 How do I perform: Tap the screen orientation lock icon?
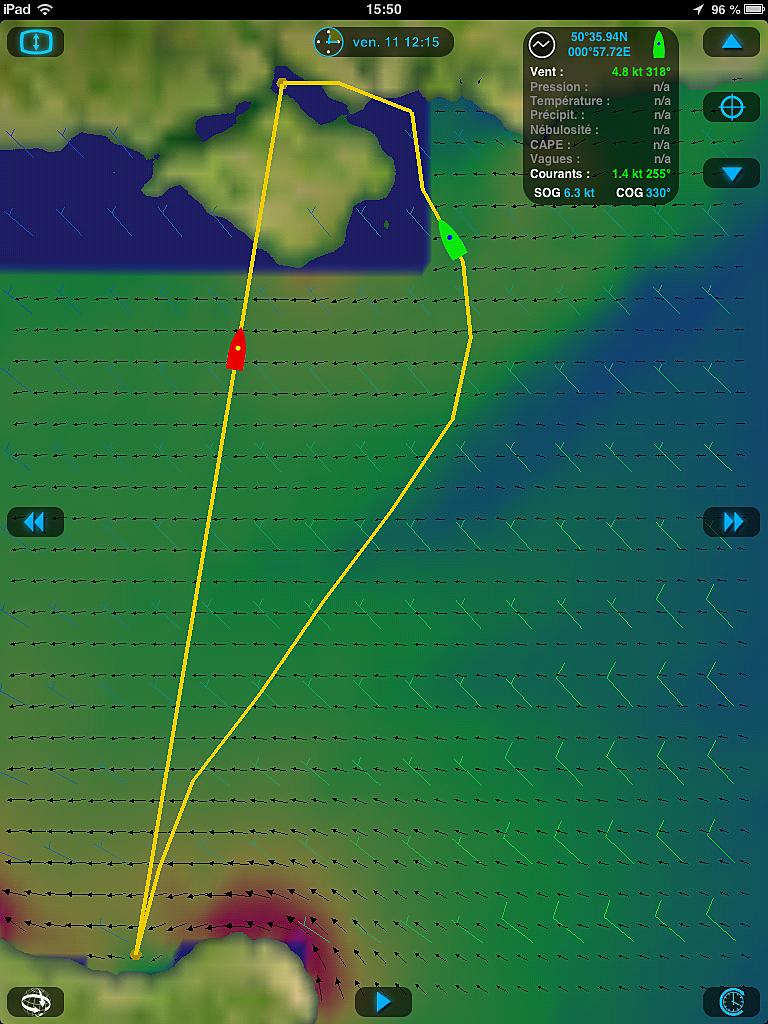pyautogui.click(x=35, y=42)
